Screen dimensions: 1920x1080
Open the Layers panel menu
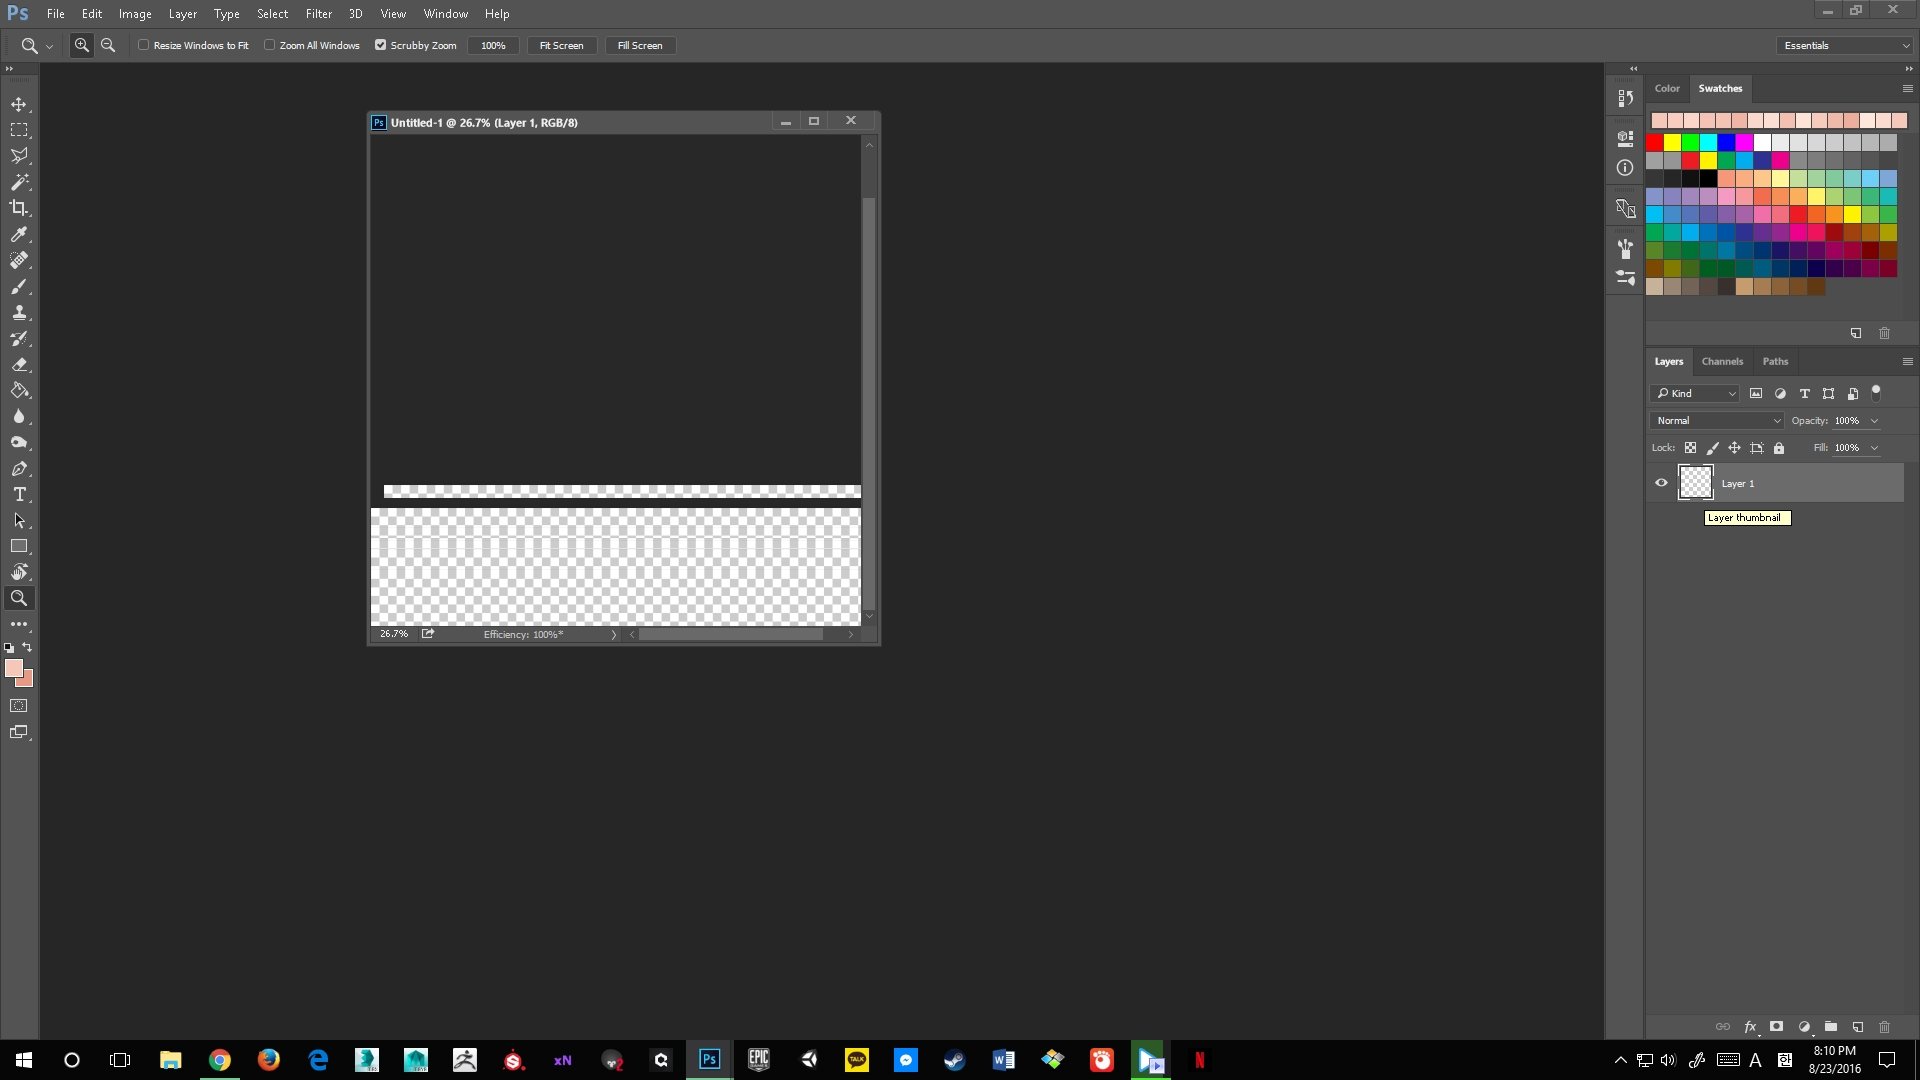tap(1907, 361)
